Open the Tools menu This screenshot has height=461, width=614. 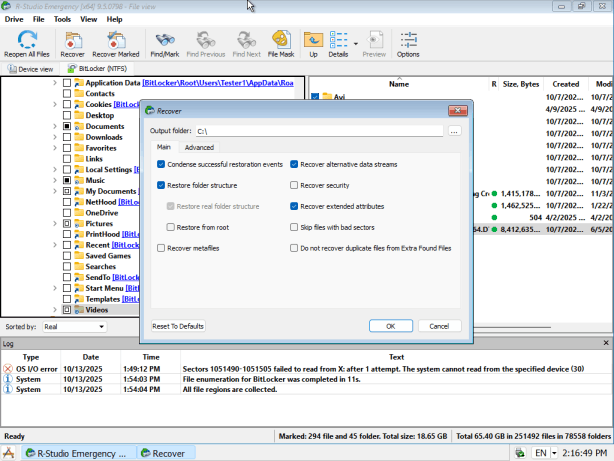click(x=62, y=19)
